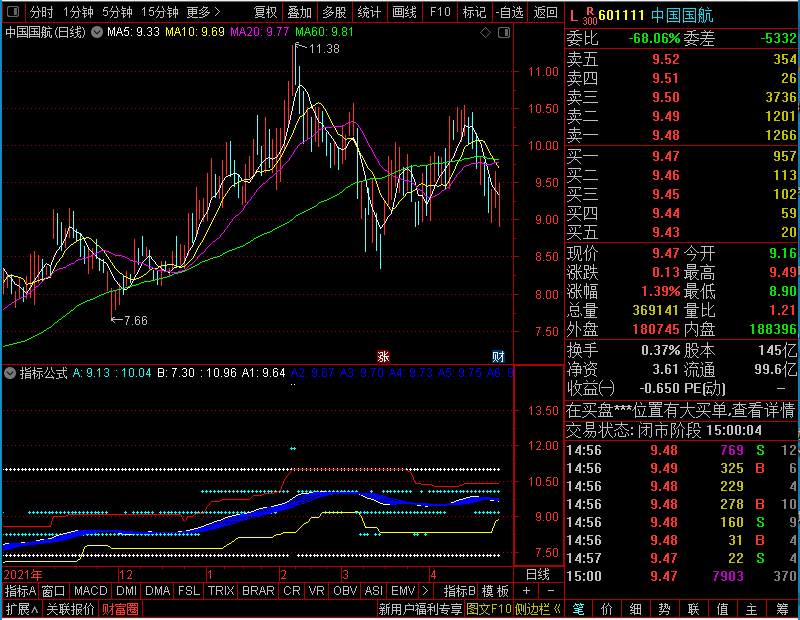Switch indicator to OBV
800x620 pixels.
[345, 591]
